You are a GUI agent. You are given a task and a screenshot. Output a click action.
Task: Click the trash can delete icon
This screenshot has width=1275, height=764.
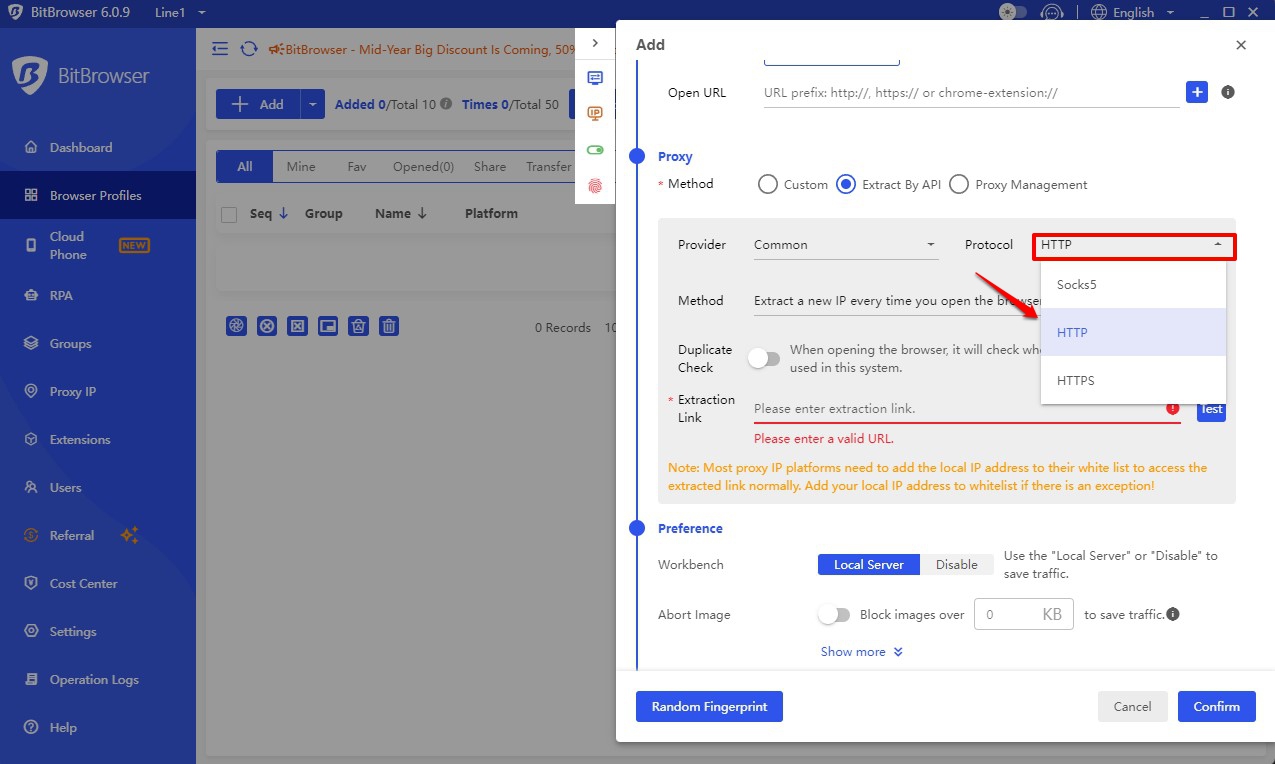coord(390,326)
